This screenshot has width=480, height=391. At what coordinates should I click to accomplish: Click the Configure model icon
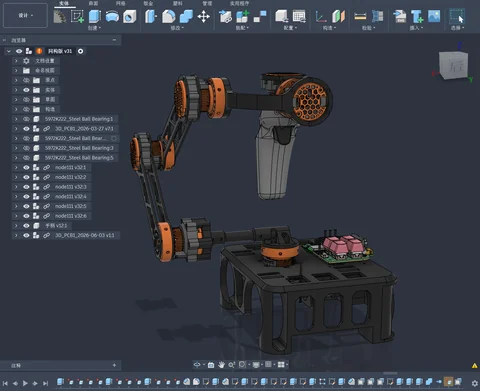point(282,16)
